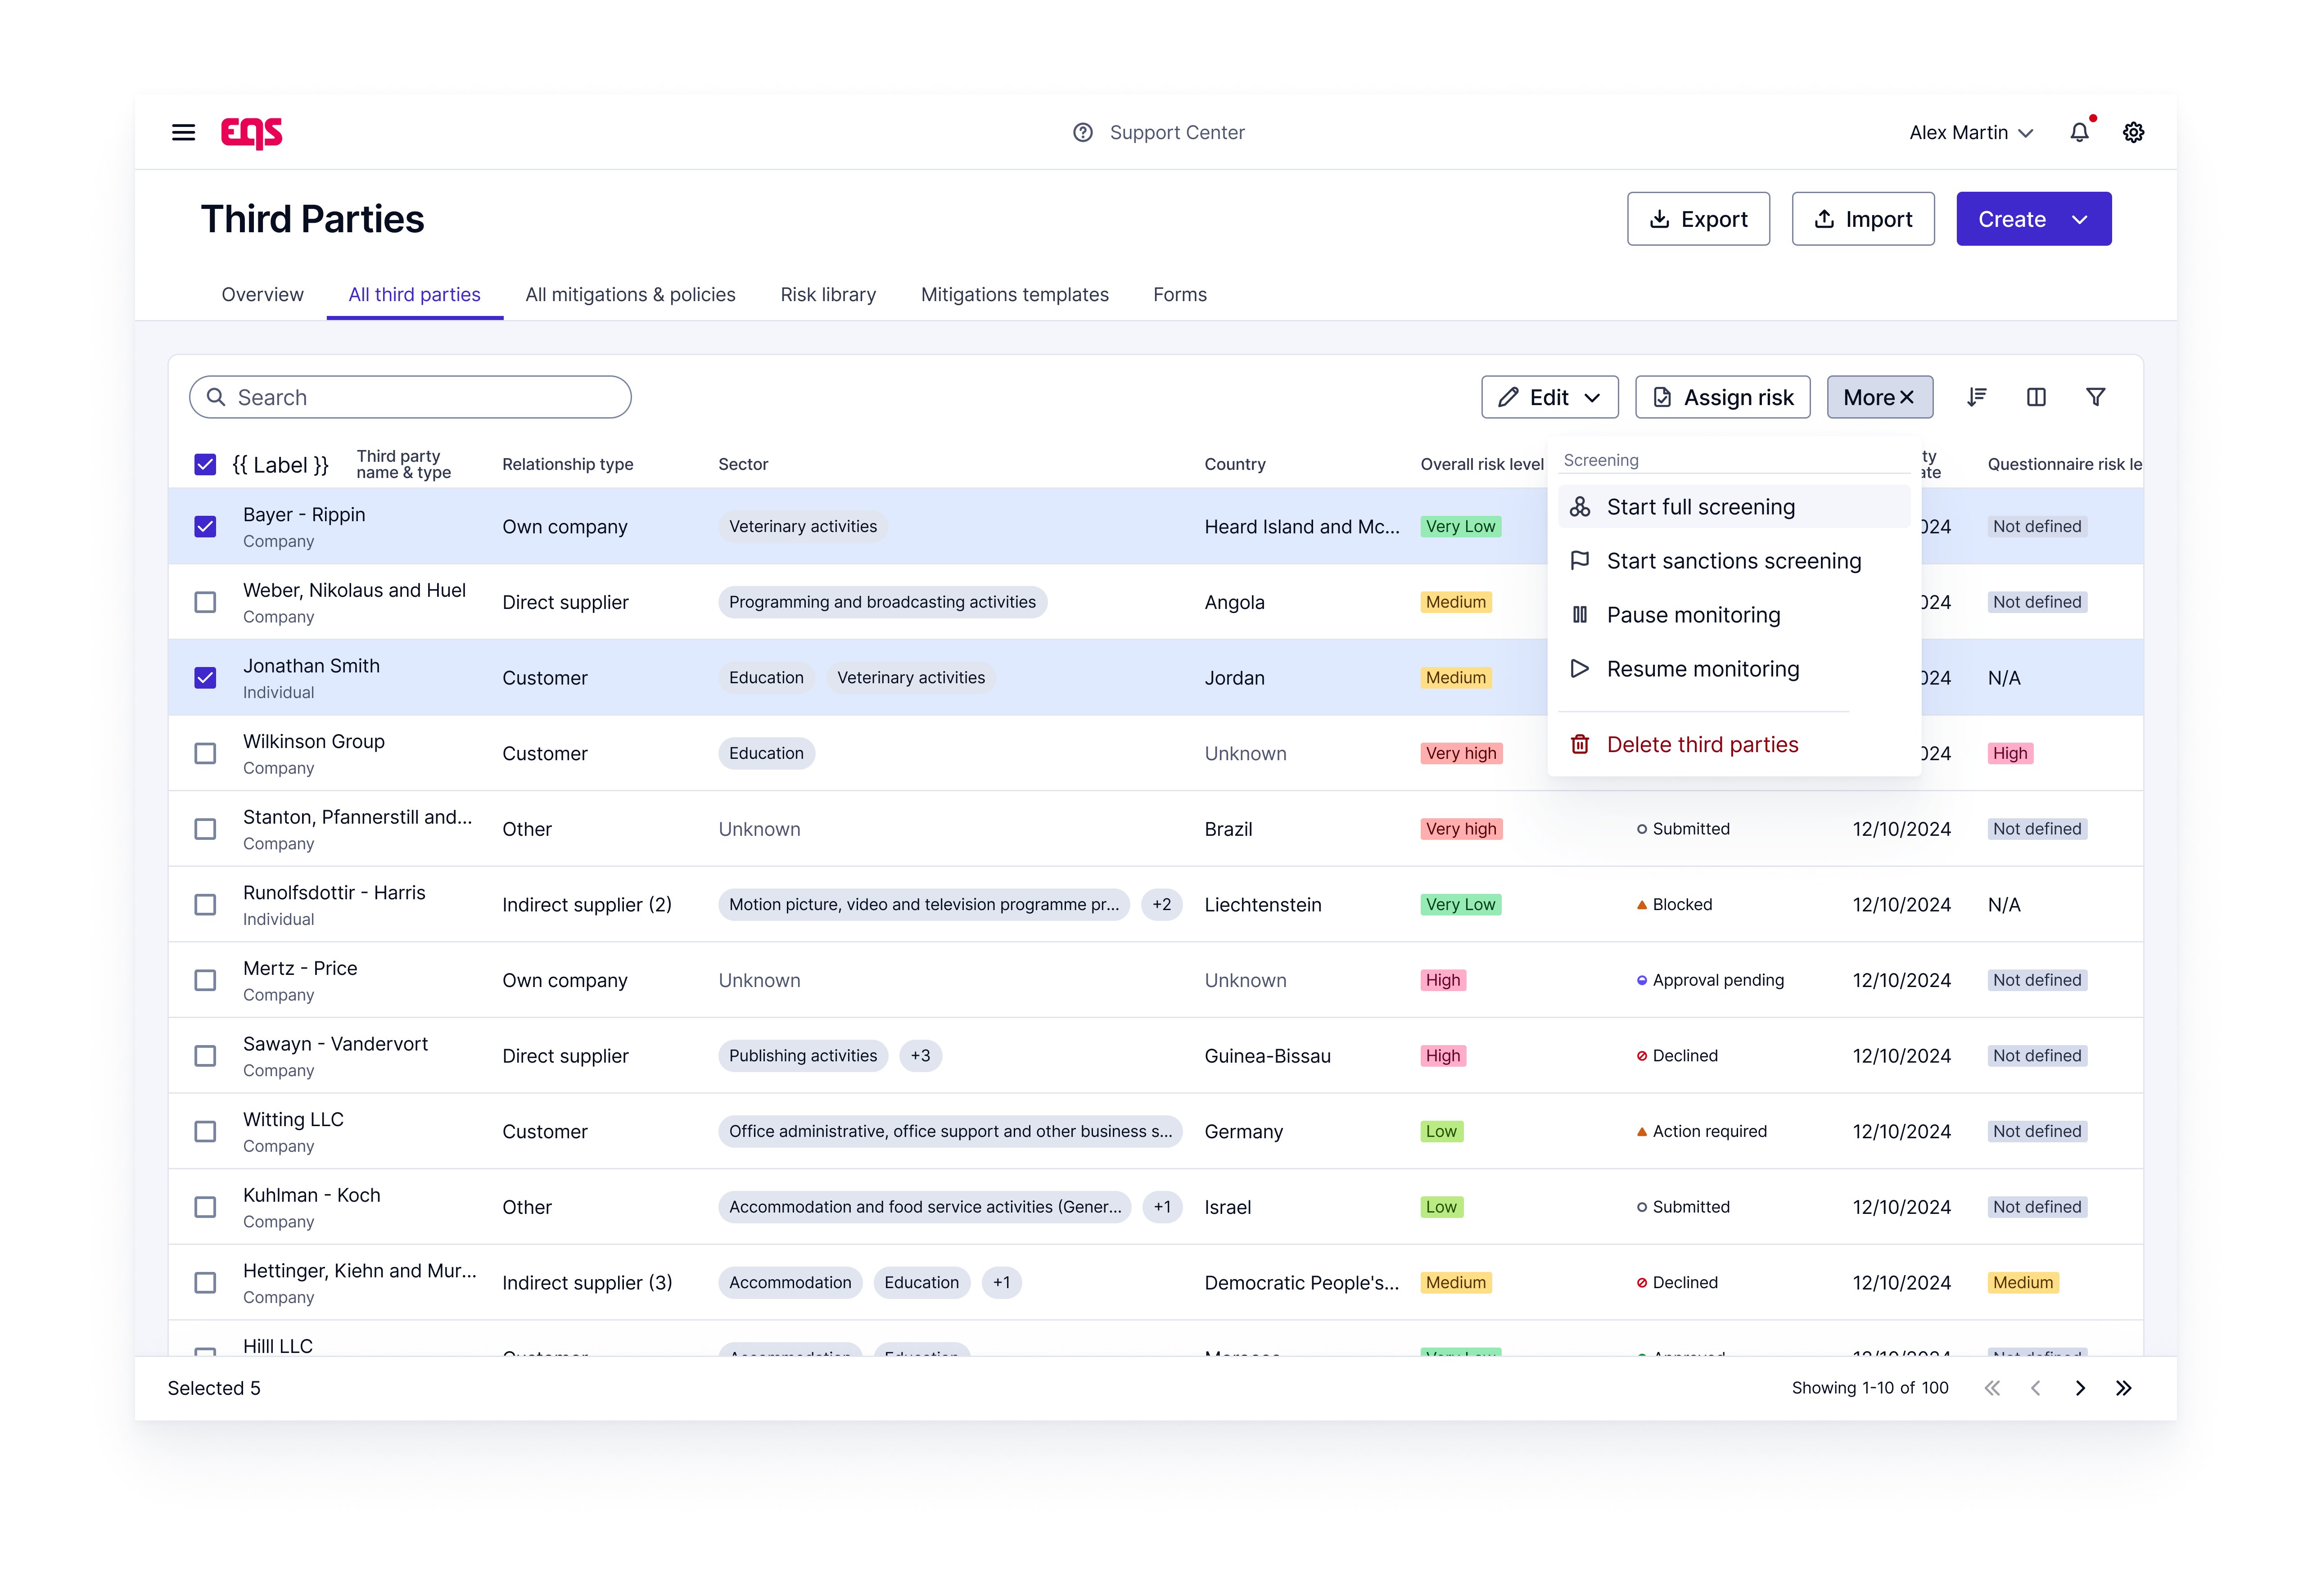
Task: Expand the +2 sectors for Runolfsdottir - Harris
Action: (1161, 904)
